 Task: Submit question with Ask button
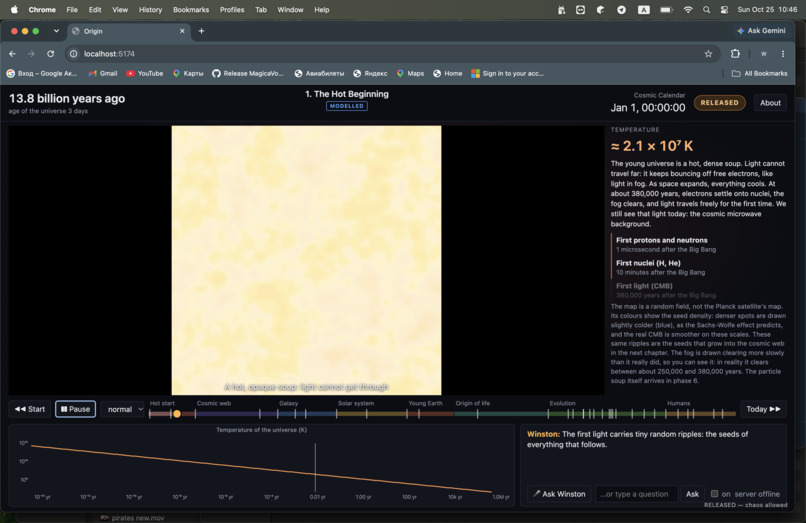coord(692,494)
